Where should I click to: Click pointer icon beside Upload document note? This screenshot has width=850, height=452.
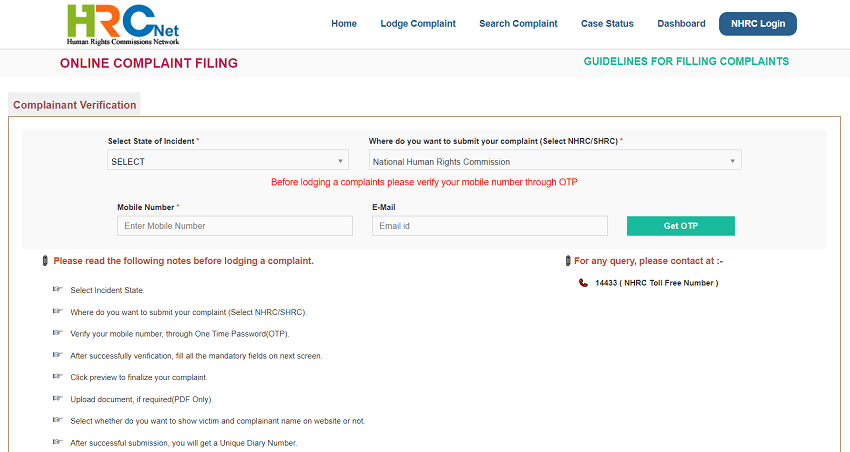(57, 399)
